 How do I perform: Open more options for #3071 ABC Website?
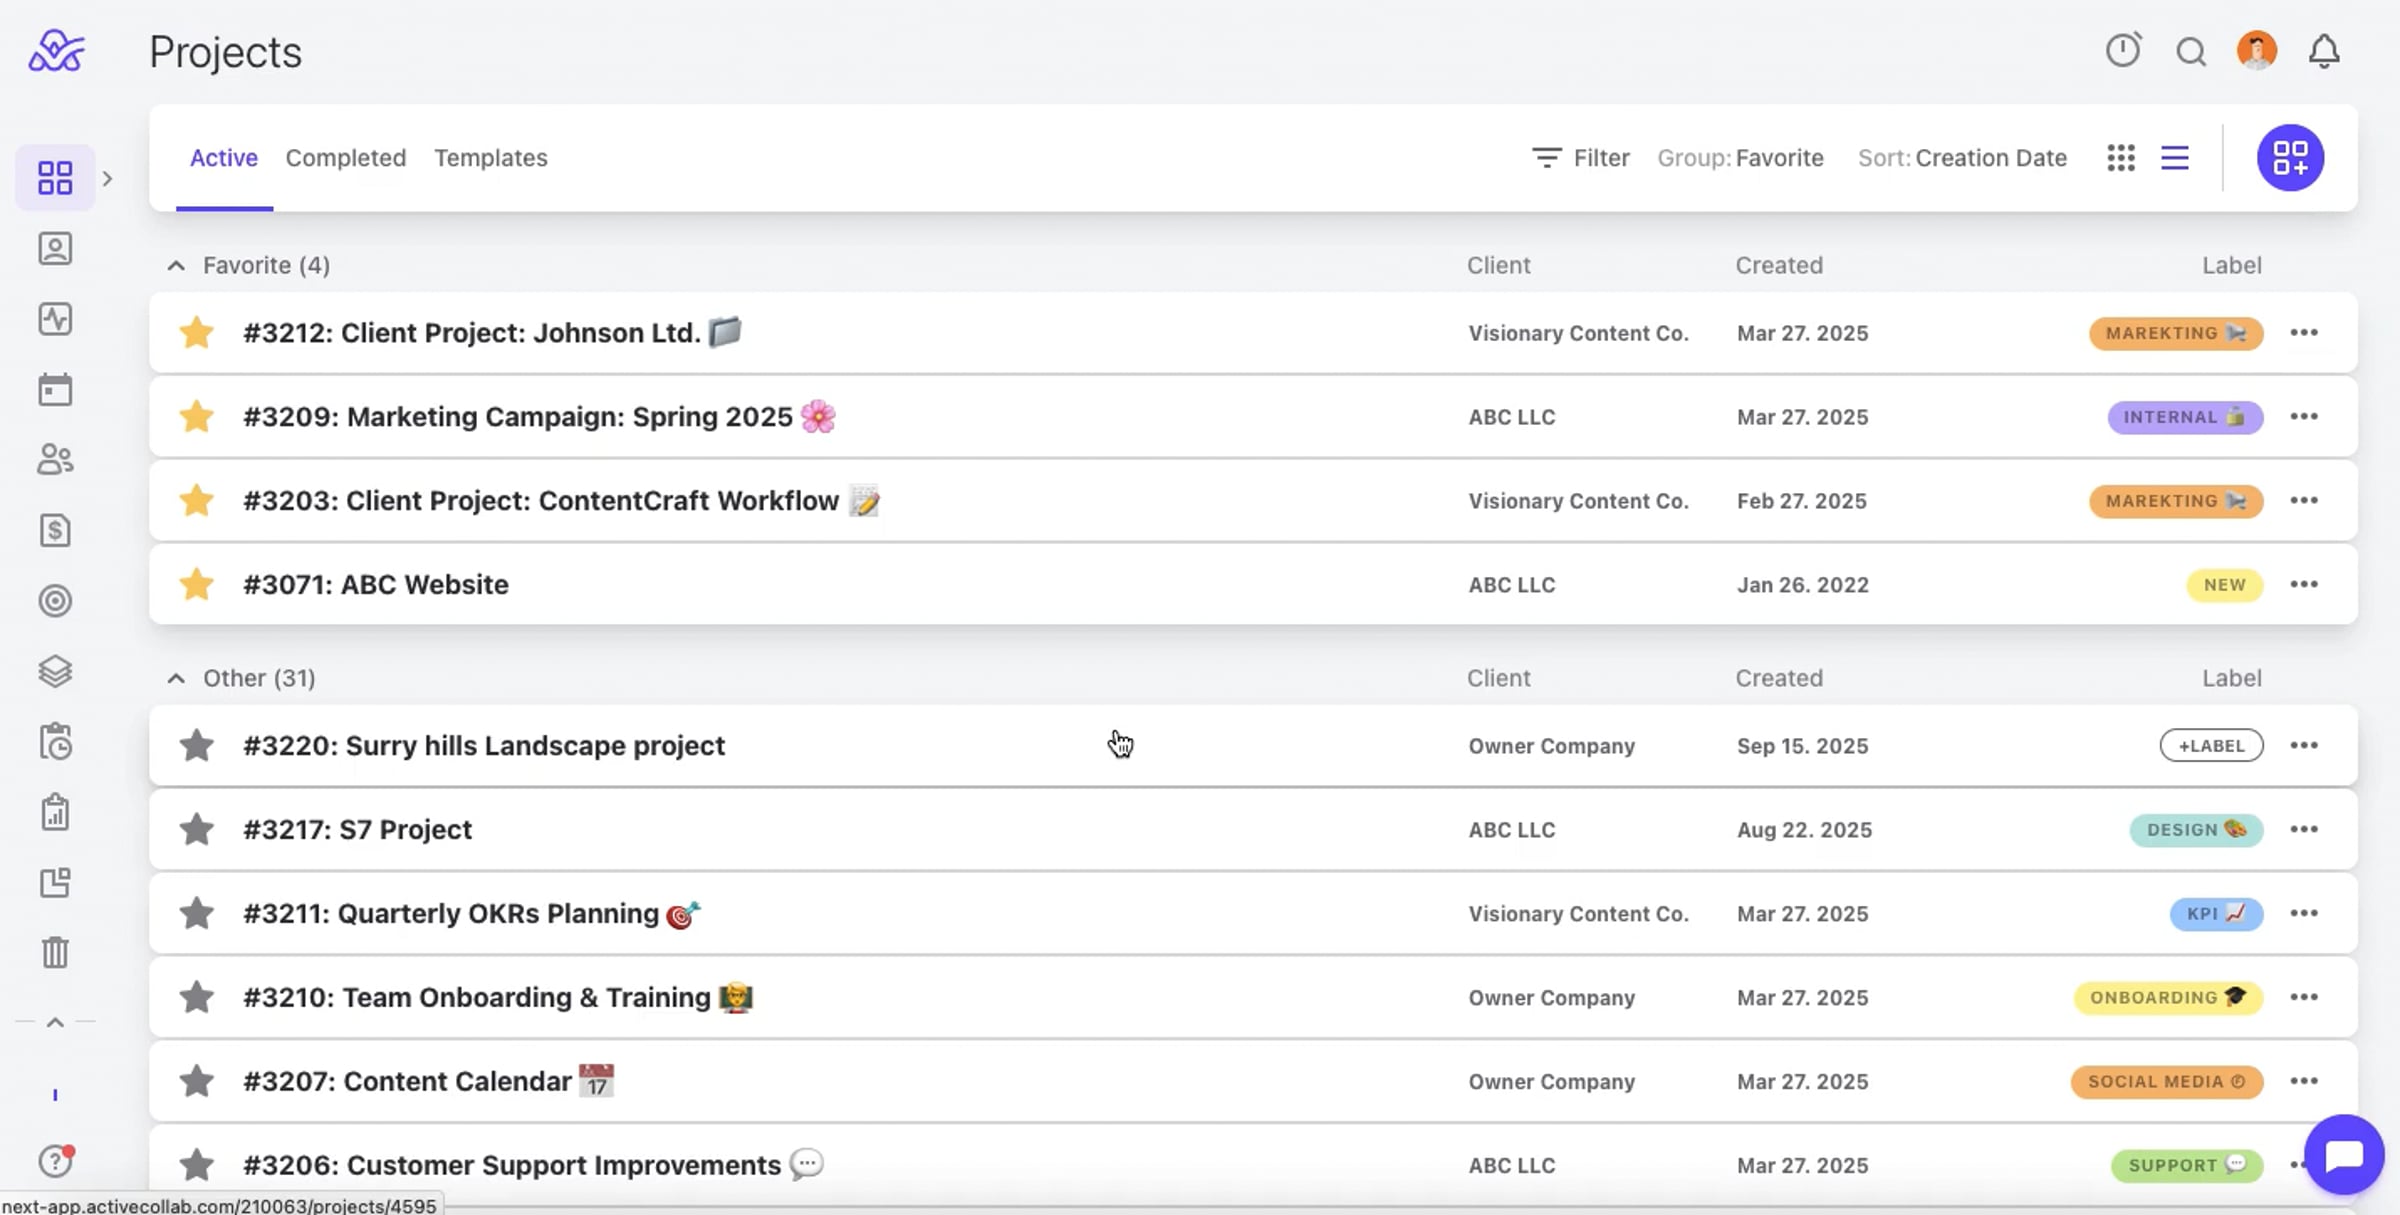(2304, 585)
